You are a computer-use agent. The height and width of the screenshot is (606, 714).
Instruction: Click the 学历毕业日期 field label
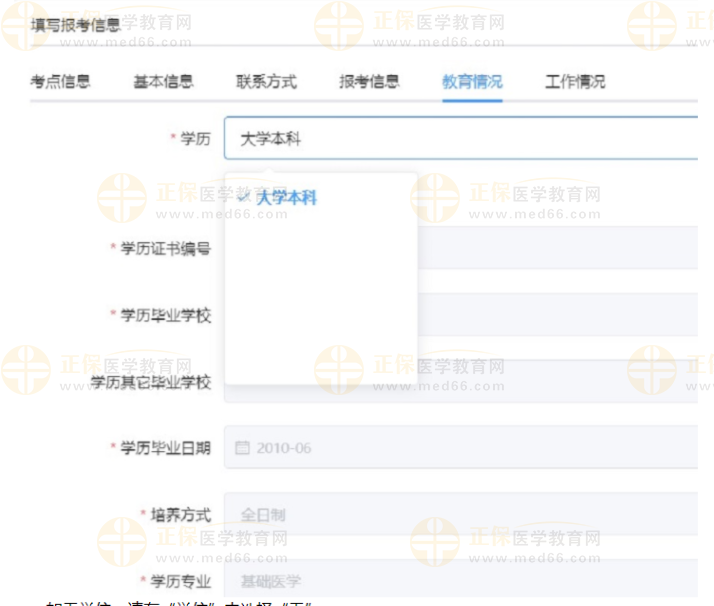(165, 448)
